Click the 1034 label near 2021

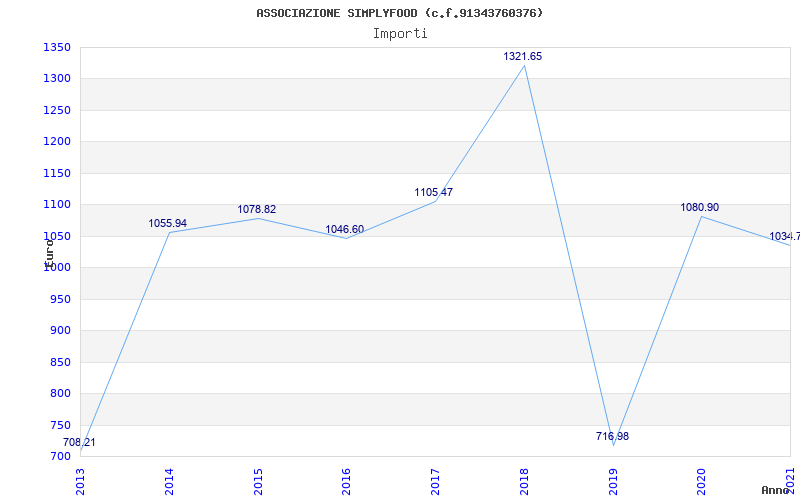coord(784,237)
